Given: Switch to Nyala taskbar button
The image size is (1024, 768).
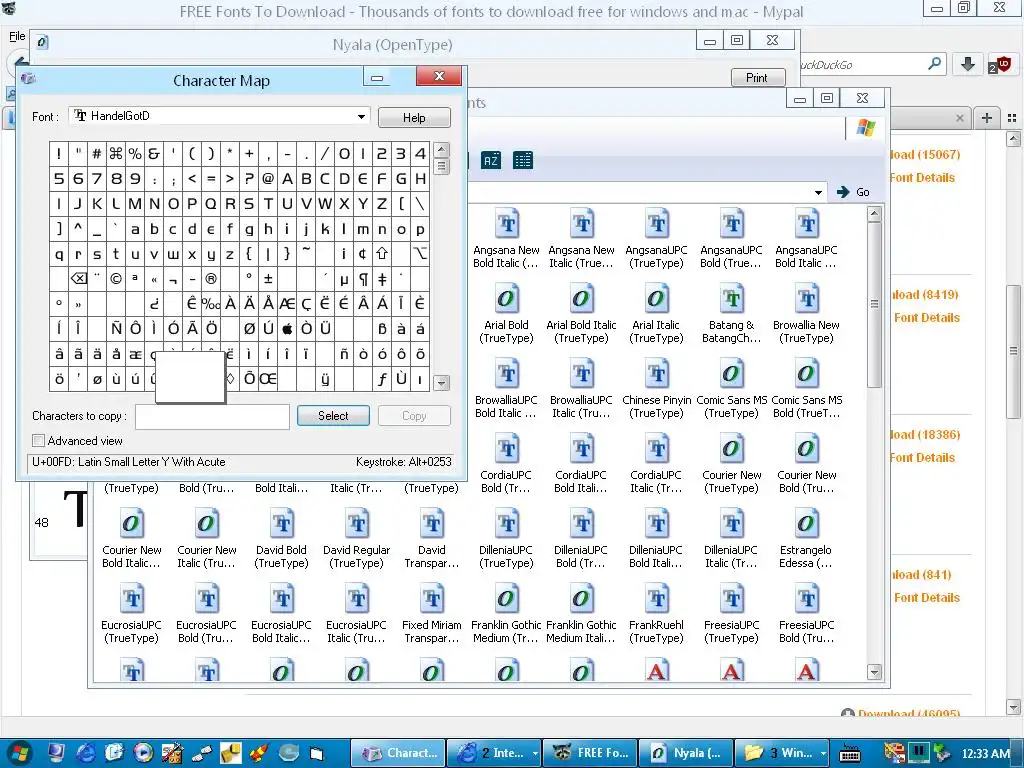Looking at the screenshot, I should pyautogui.click(x=685, y=753).
